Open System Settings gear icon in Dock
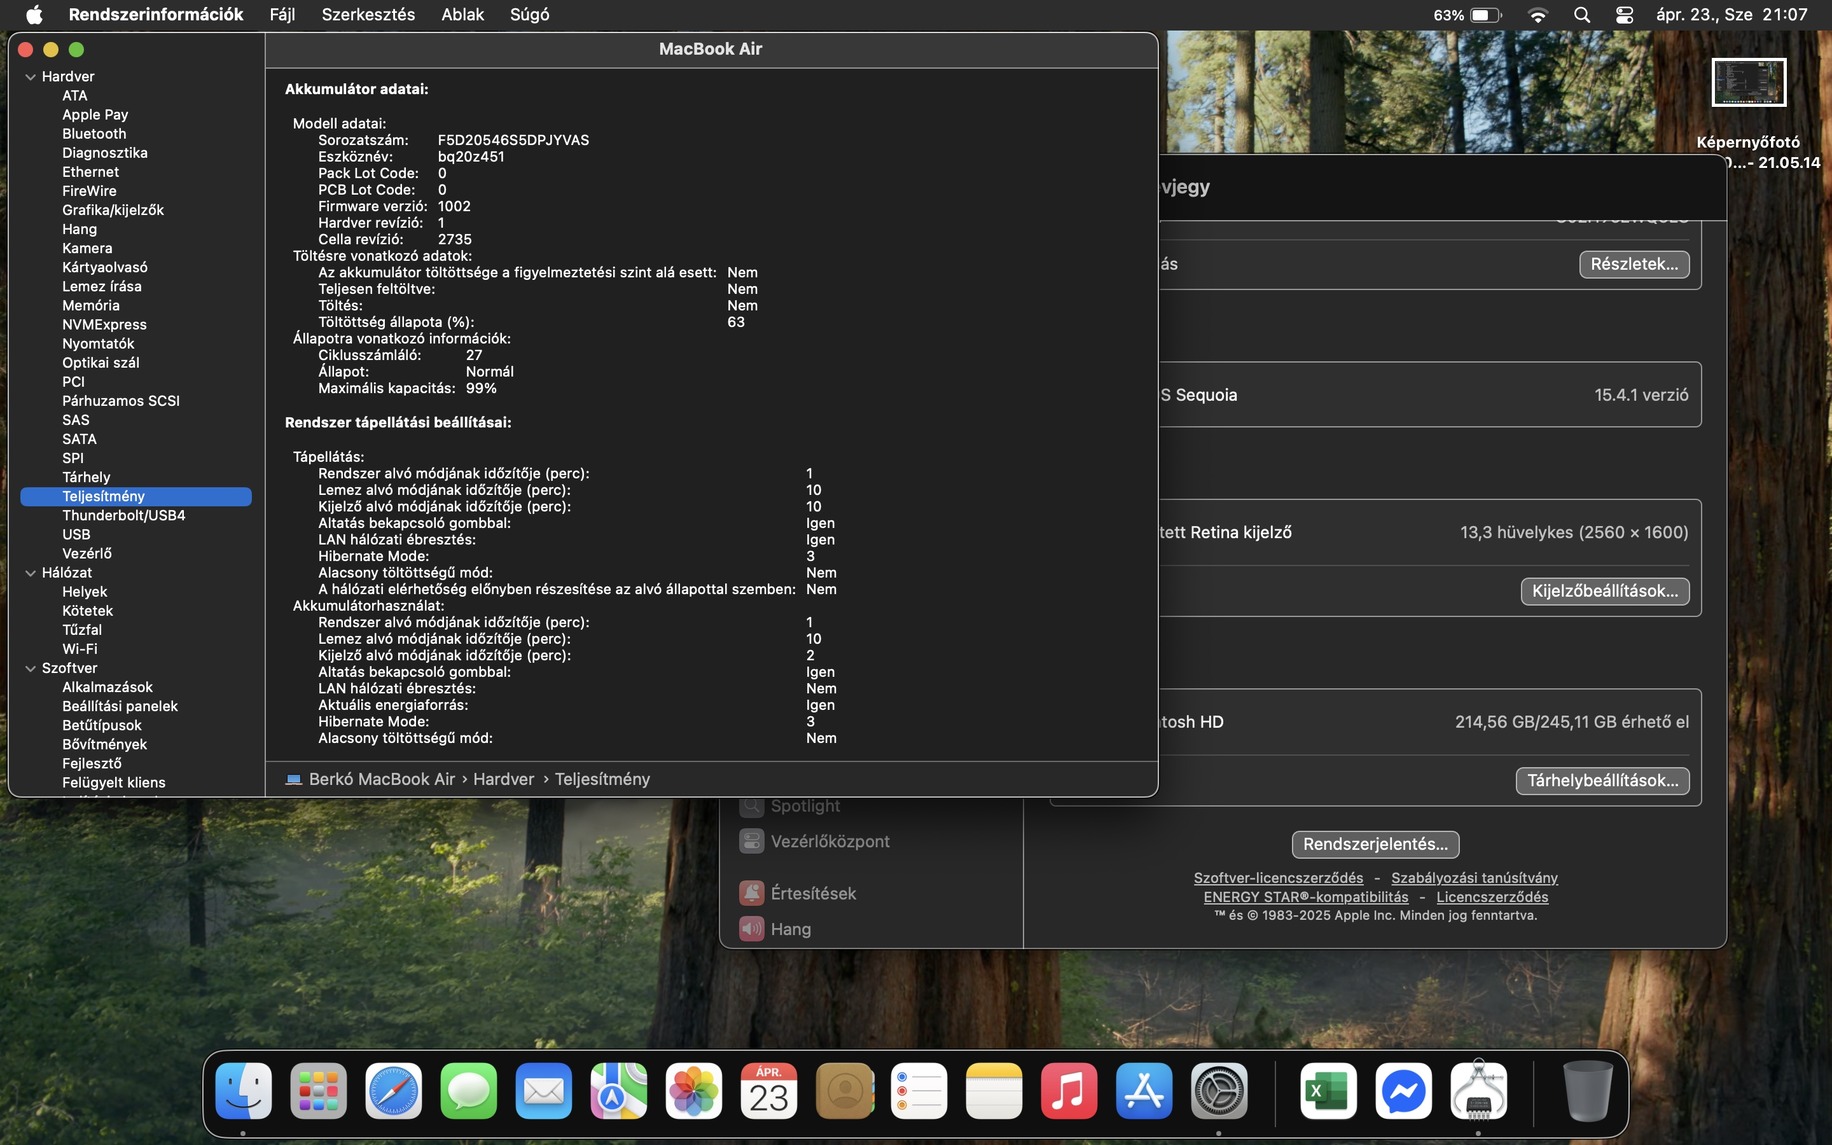Screen dimensions: 1832x1145 click(1219, 1090)
